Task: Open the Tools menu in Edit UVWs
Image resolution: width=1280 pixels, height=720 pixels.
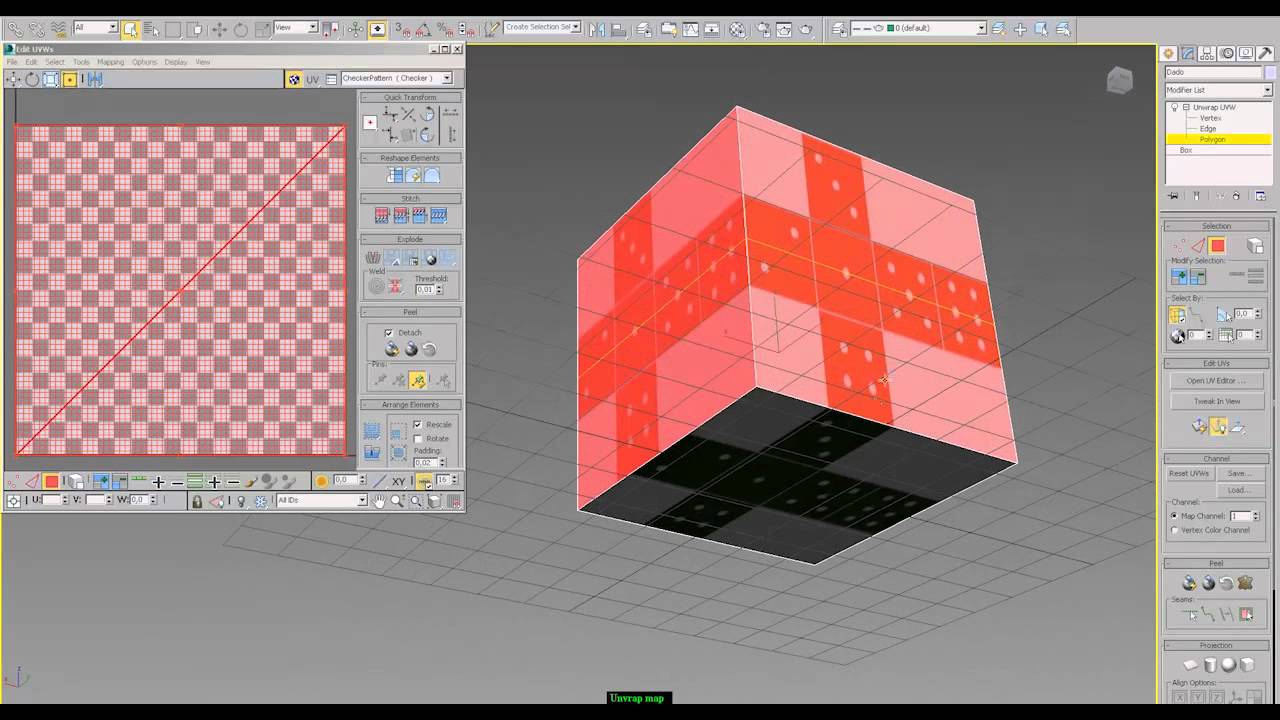Action: point(81,62)
